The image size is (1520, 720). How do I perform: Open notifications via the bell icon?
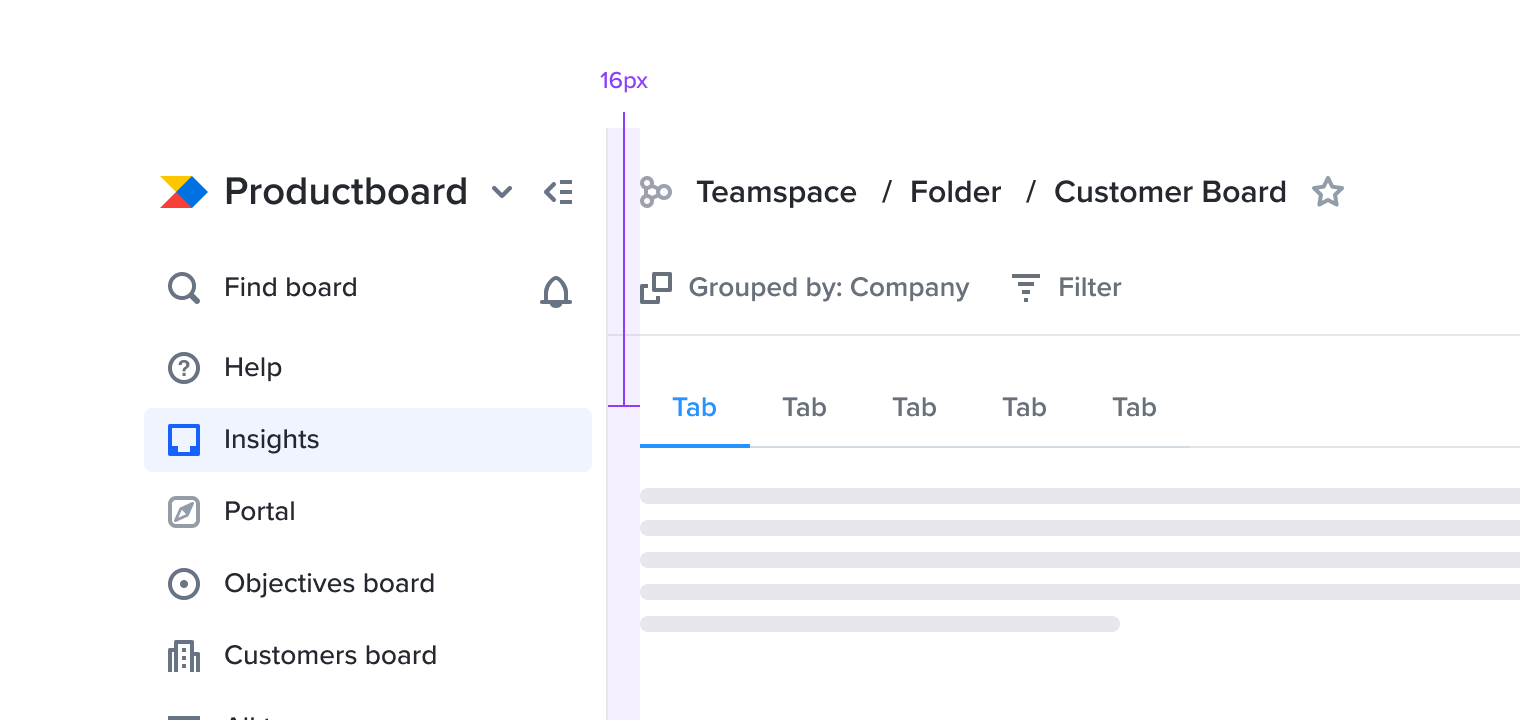click(556, 291)
